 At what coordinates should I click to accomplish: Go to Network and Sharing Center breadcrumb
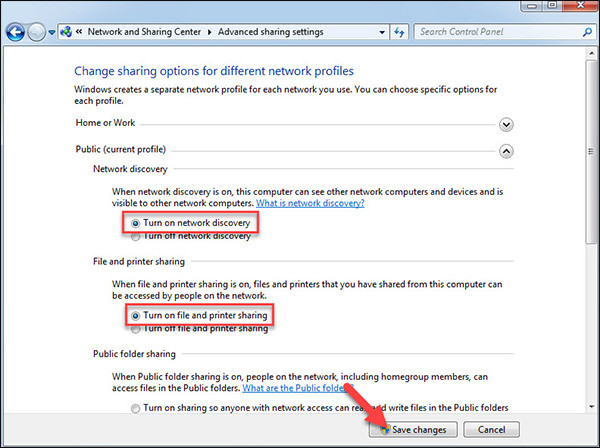(x=150, y=32)
